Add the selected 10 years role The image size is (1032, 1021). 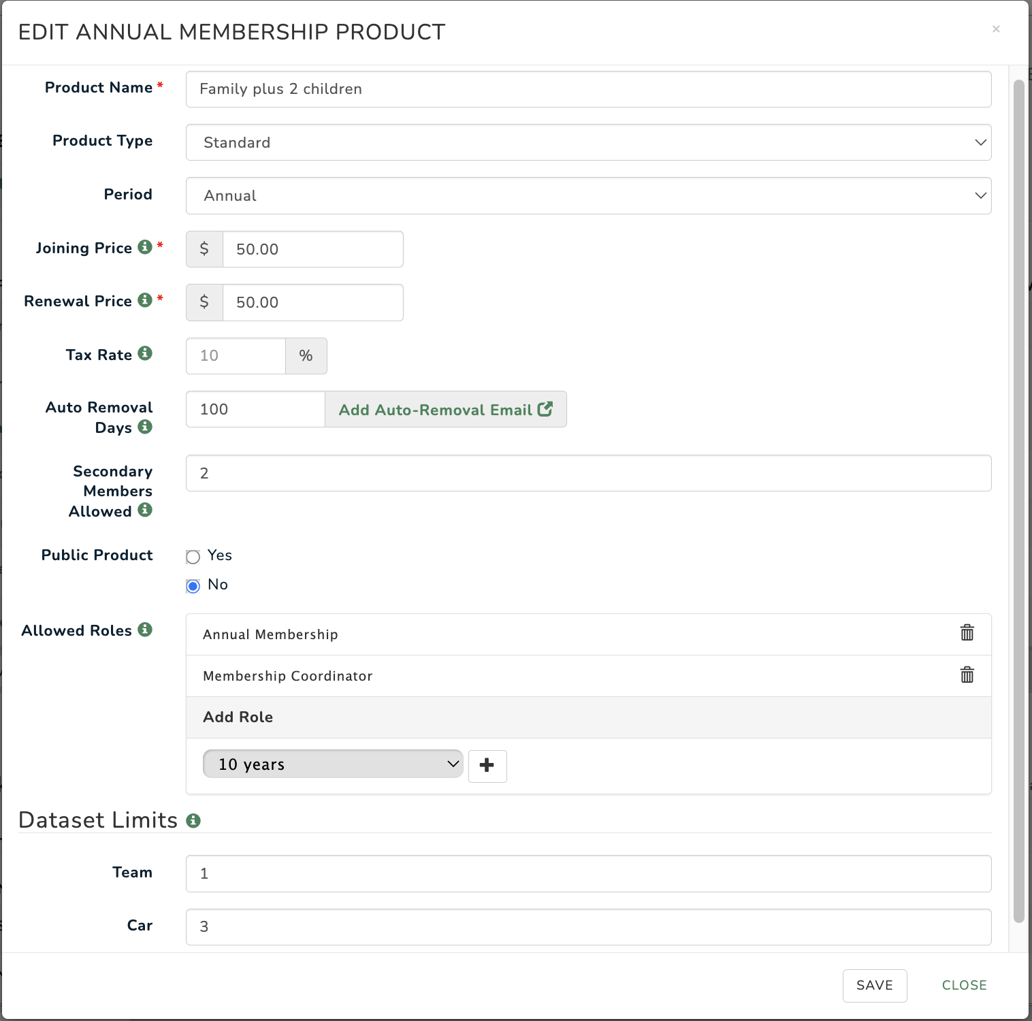487,765
